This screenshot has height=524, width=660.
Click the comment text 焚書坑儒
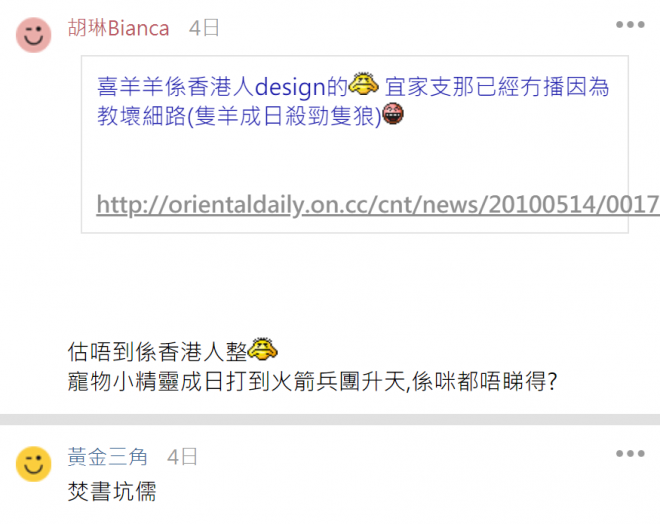[112, 491]
